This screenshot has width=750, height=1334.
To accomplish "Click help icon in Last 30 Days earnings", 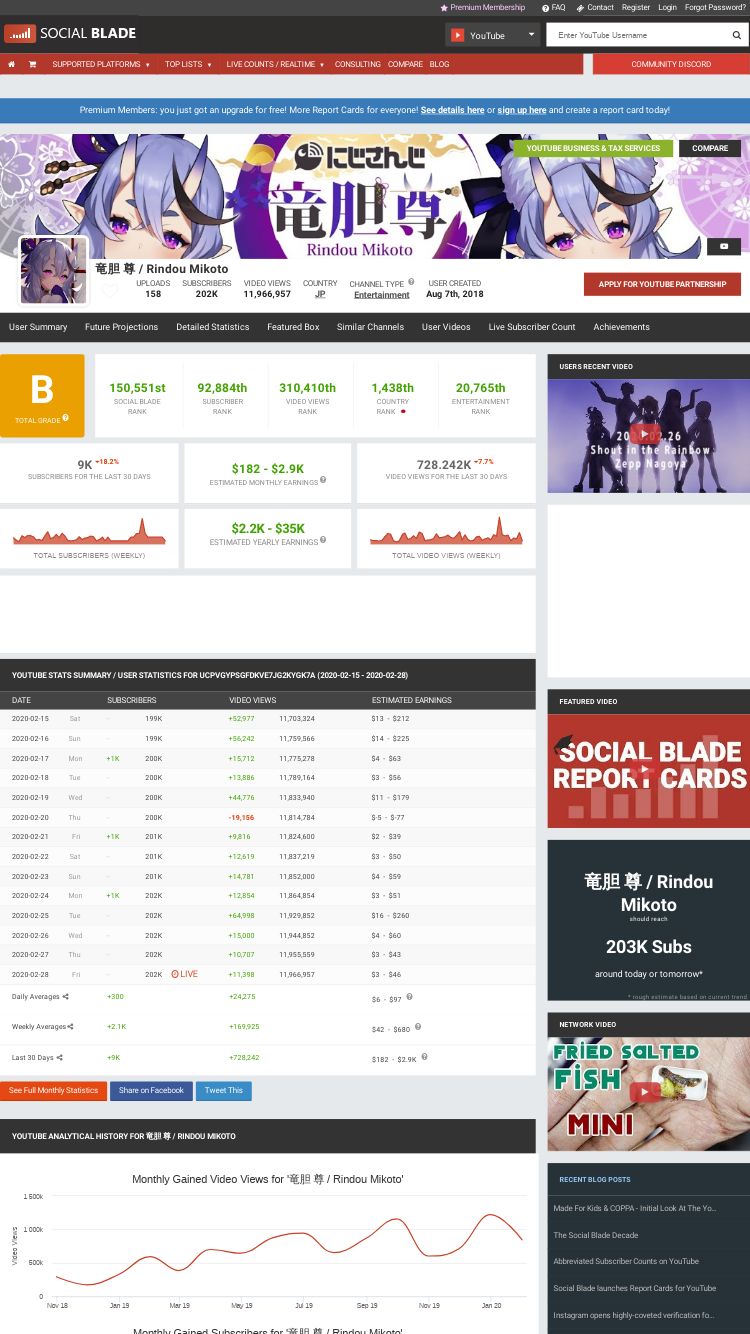I will point(424,1056).
